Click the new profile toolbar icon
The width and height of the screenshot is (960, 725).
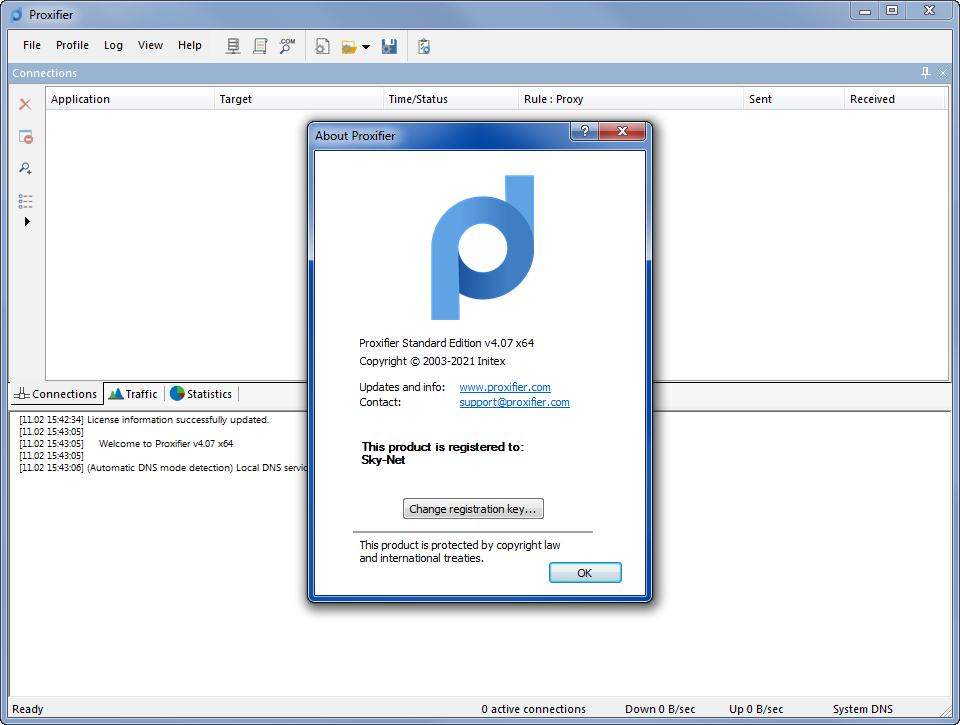pos(322,46)
